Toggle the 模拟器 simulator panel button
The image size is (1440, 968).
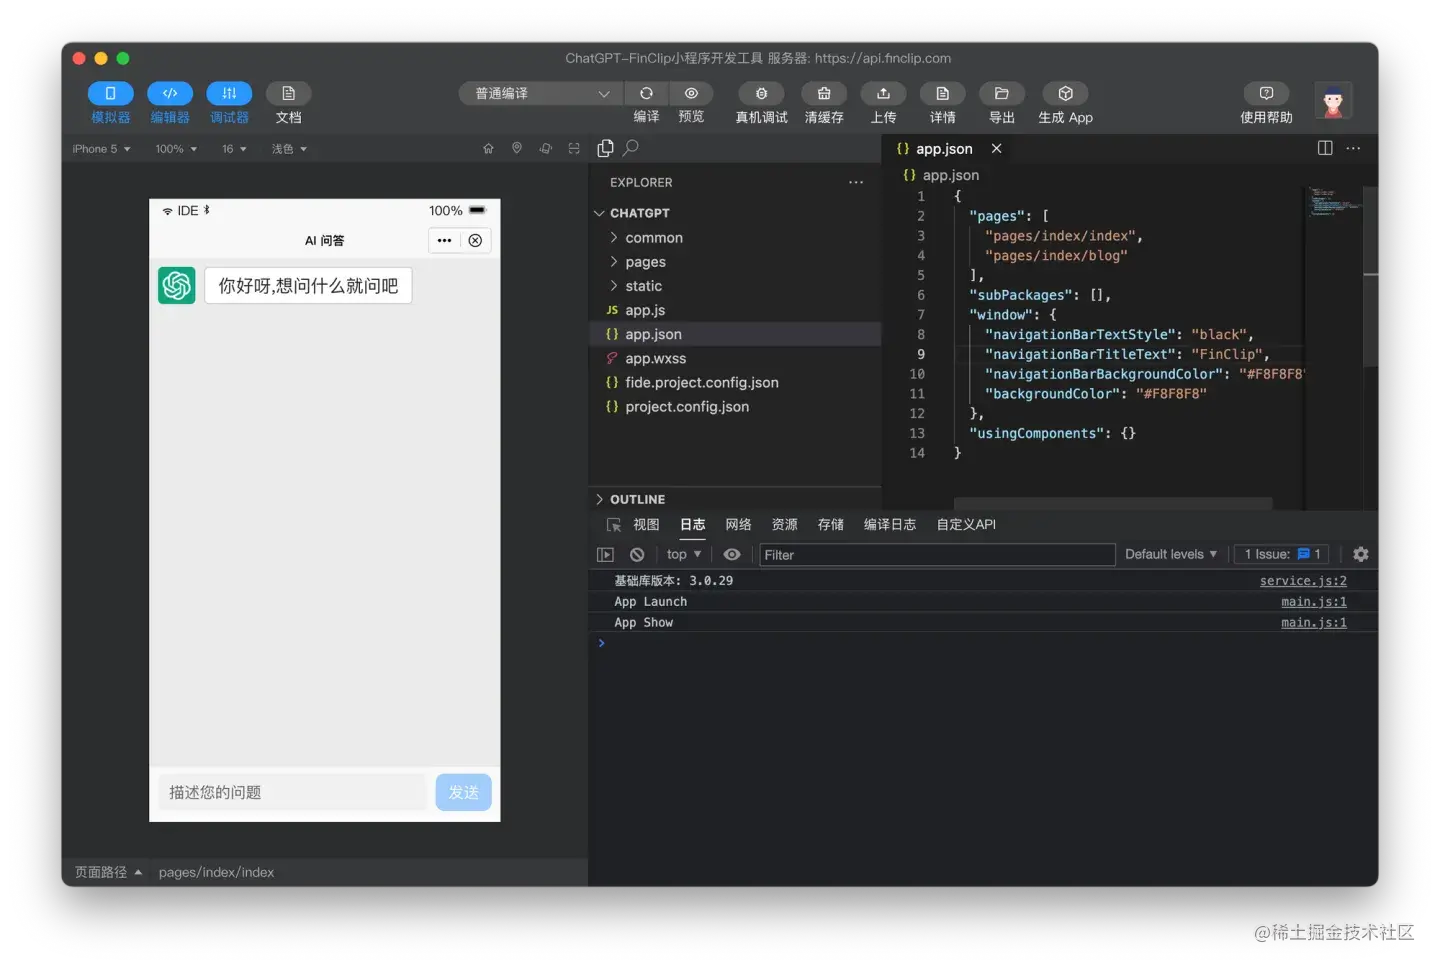110,93
